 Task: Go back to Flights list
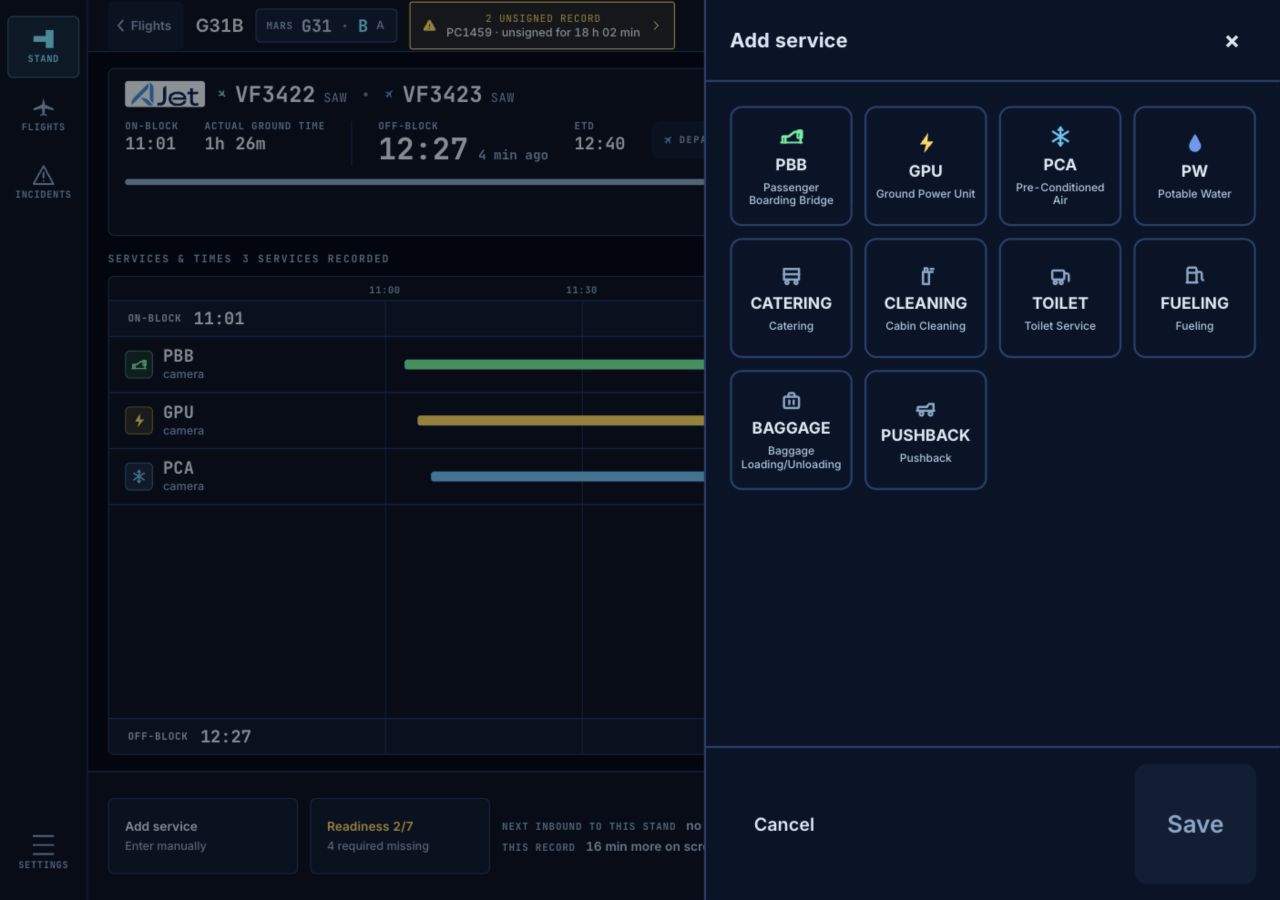tap(145, 26)
